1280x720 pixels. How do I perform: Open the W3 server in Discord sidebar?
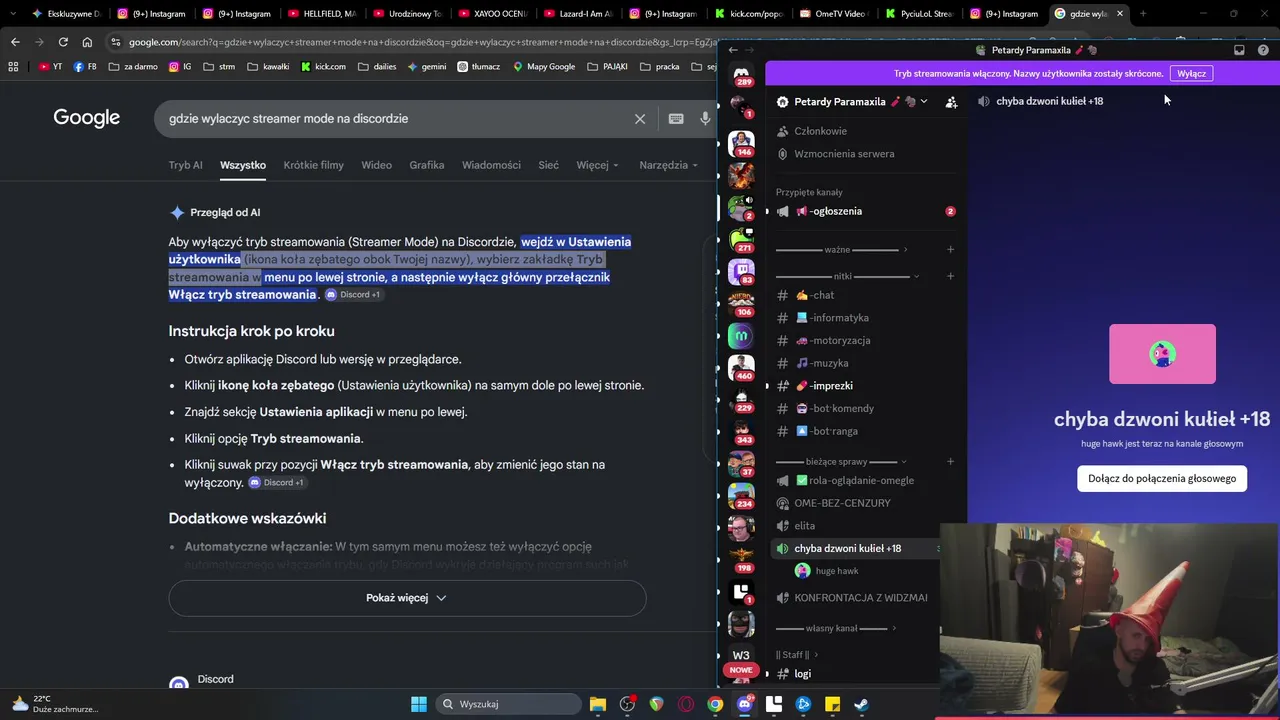(x=741, y=655)
